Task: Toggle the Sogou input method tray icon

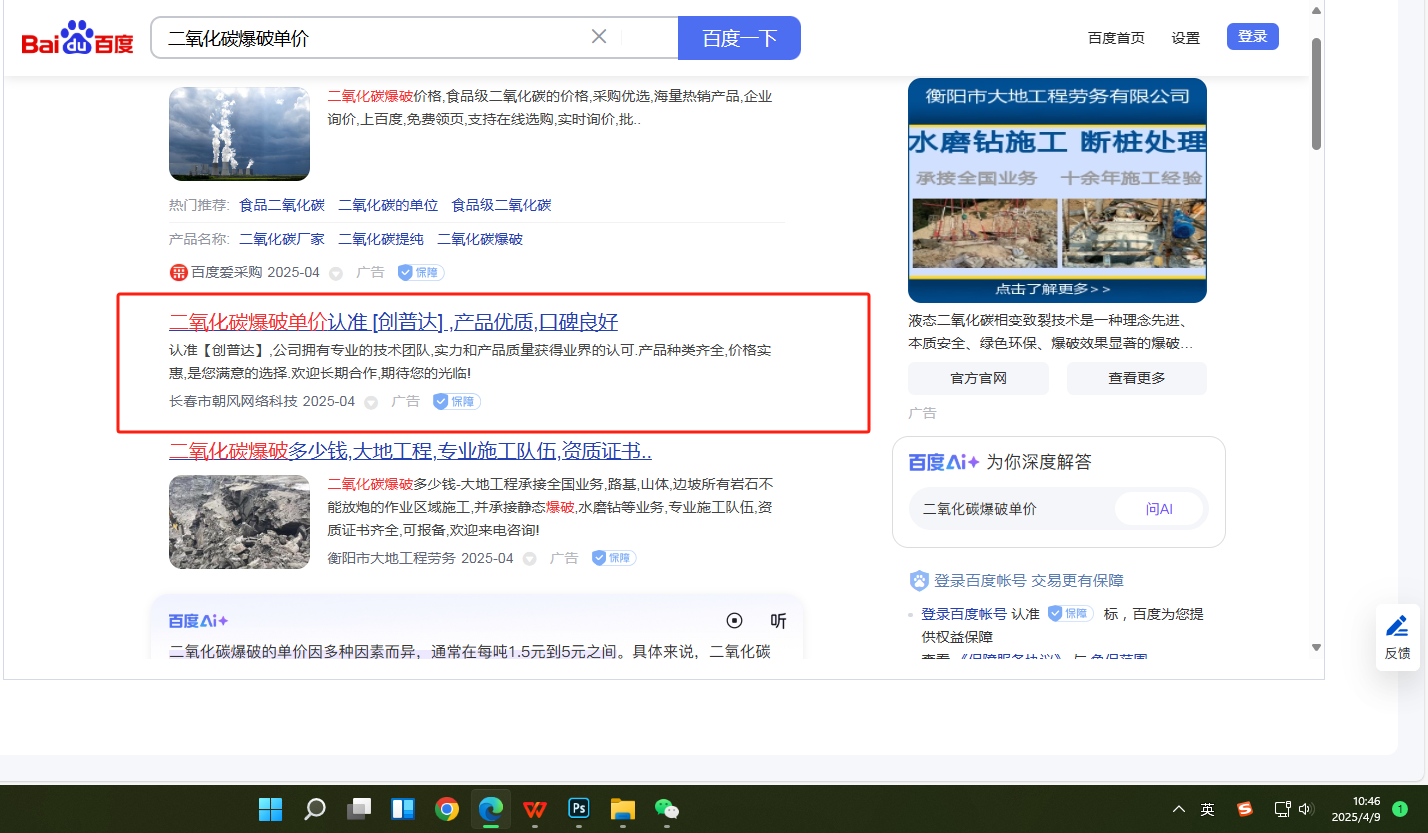Action: click(x=1244, y=809)
